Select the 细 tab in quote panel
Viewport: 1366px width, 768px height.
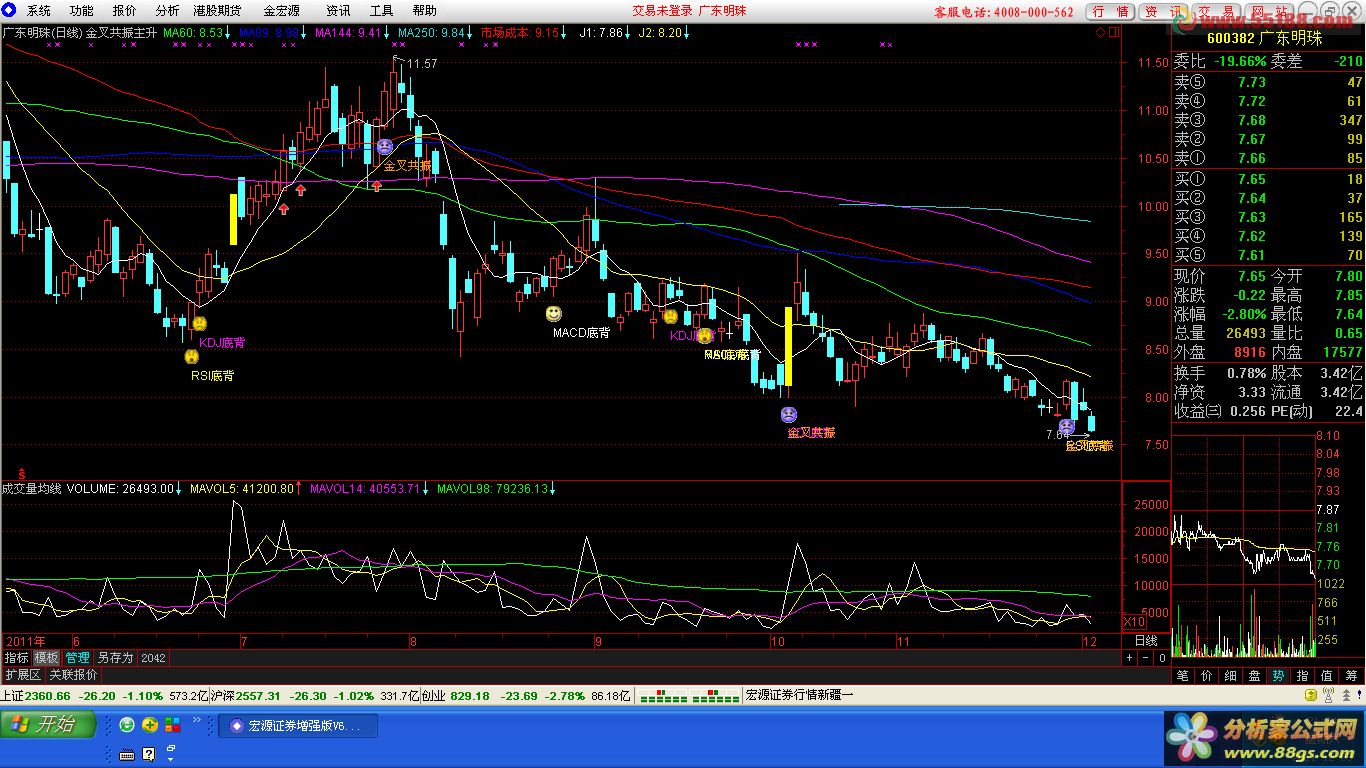tap(1231, 676)
